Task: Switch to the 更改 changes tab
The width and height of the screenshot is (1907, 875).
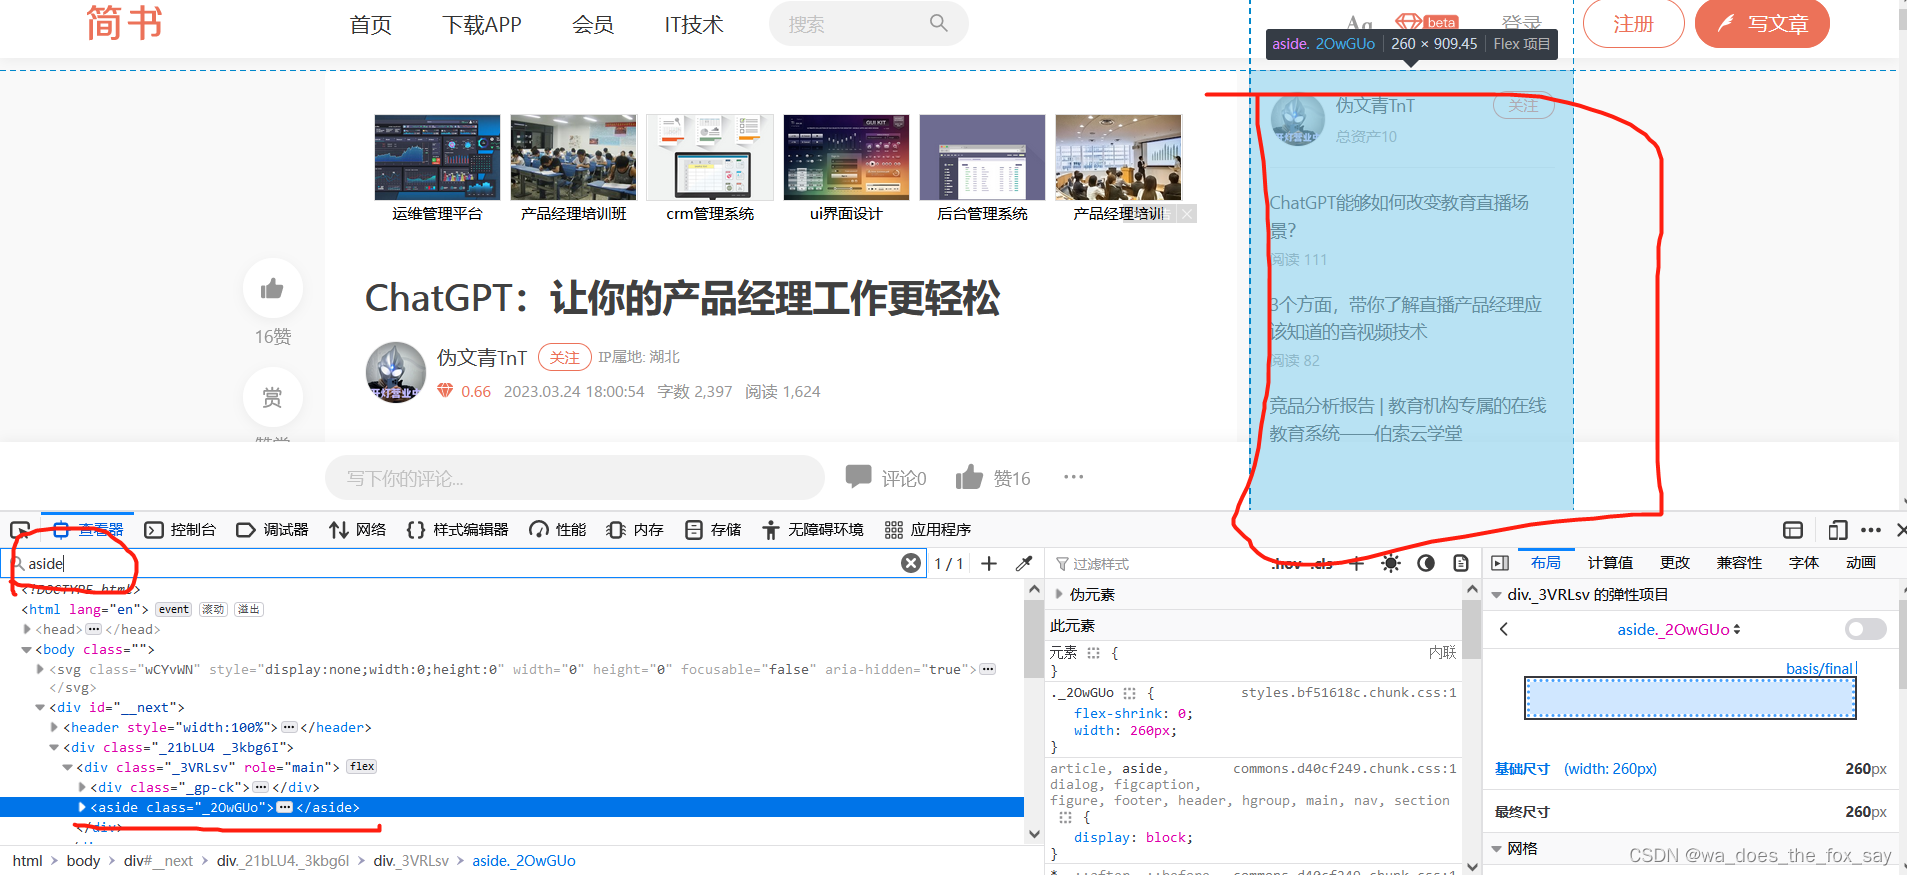Action: [x=1675, y=562]
